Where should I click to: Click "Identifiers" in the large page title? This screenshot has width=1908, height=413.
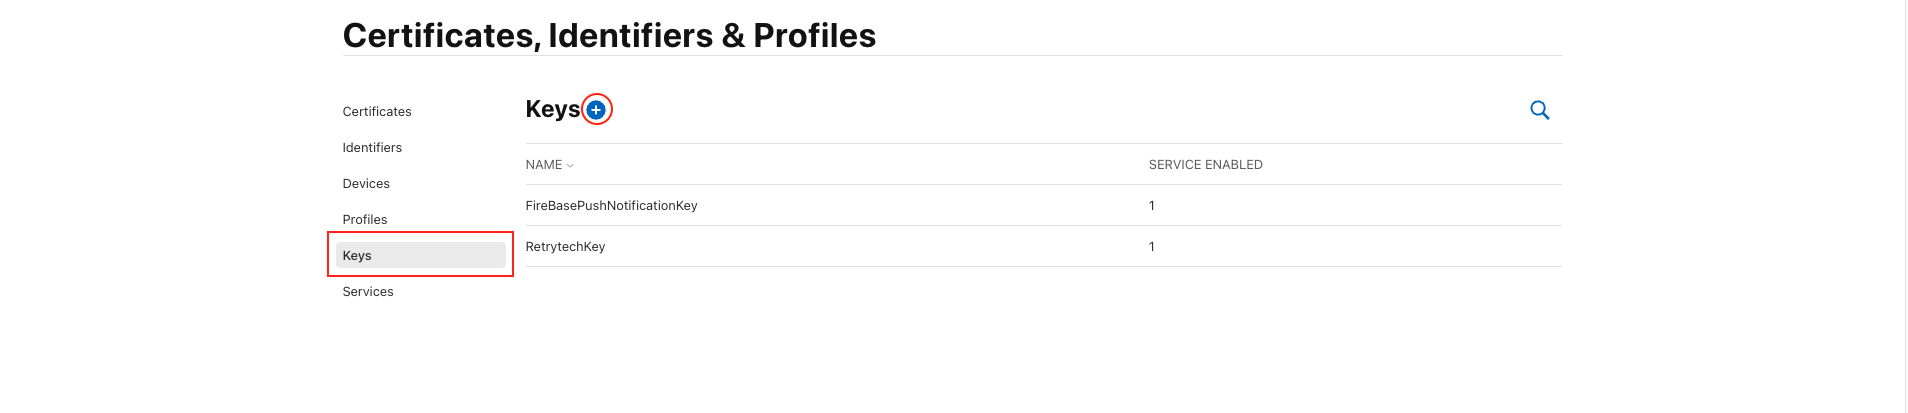tap(630, 36)
